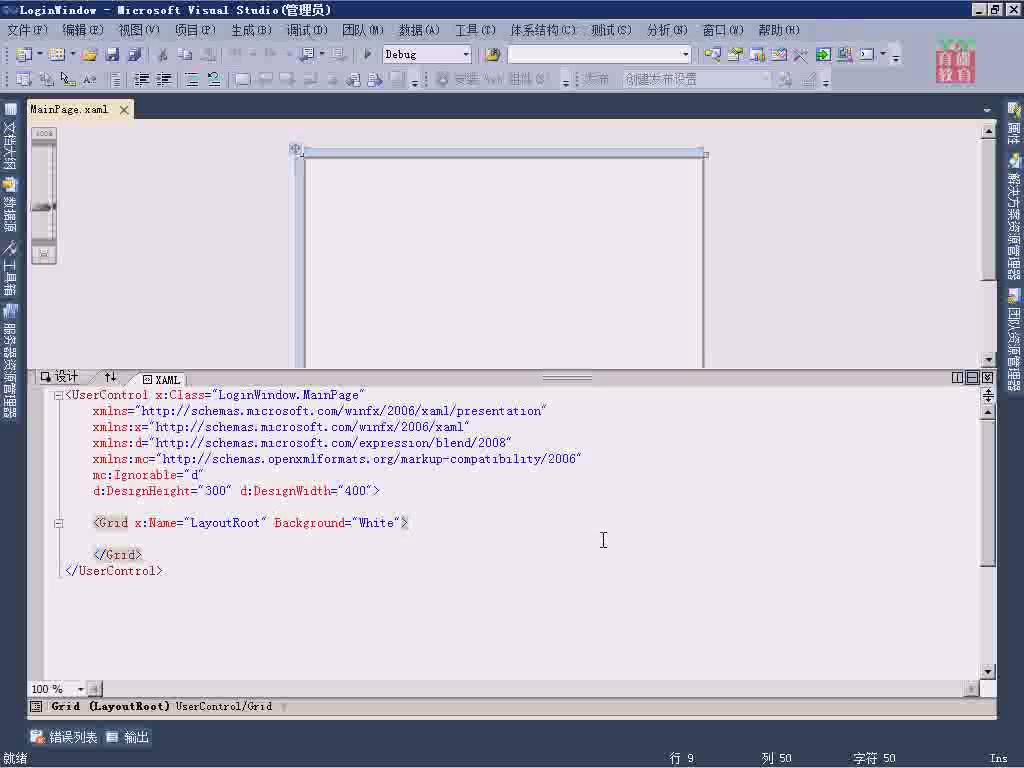Click the fit-to-view button under zoom slider
1024x768 pixels.
[44, 253]
